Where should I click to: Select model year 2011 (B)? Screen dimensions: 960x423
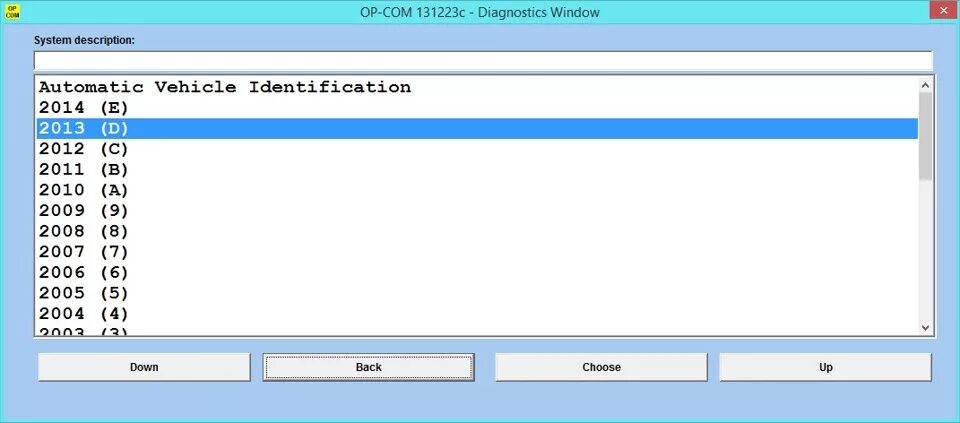[477, 170]
